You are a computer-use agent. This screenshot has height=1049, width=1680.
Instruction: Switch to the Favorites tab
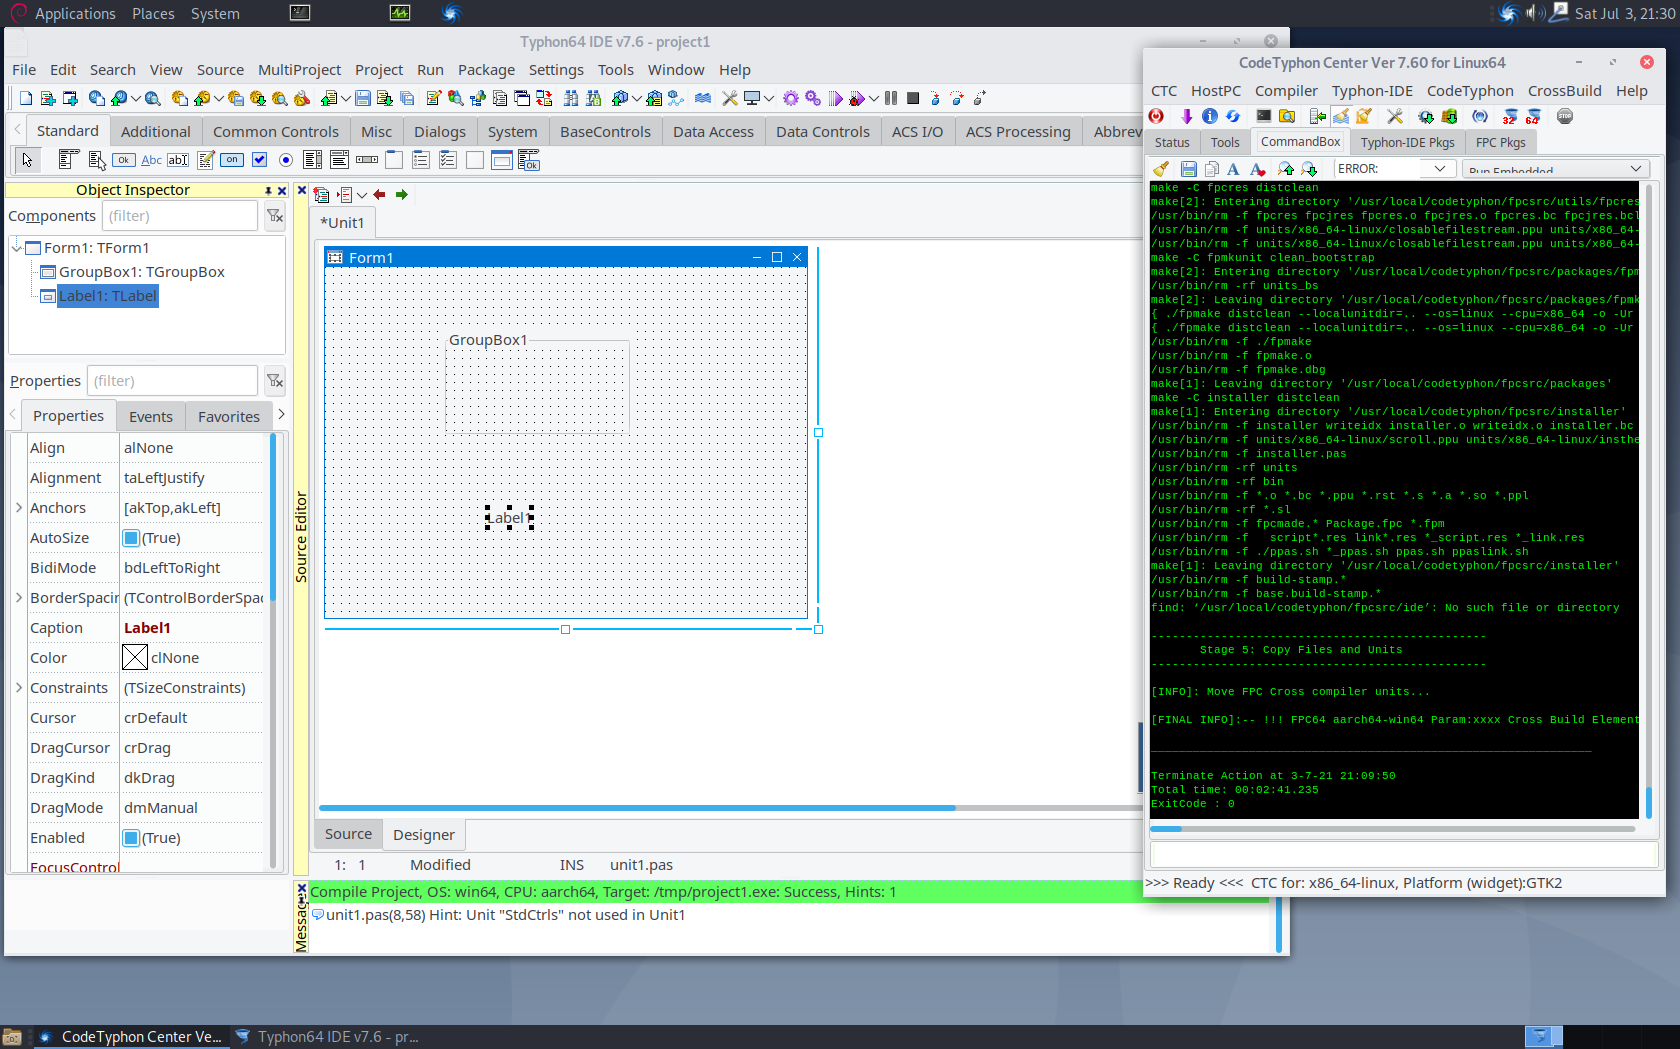tap(229, 417)
